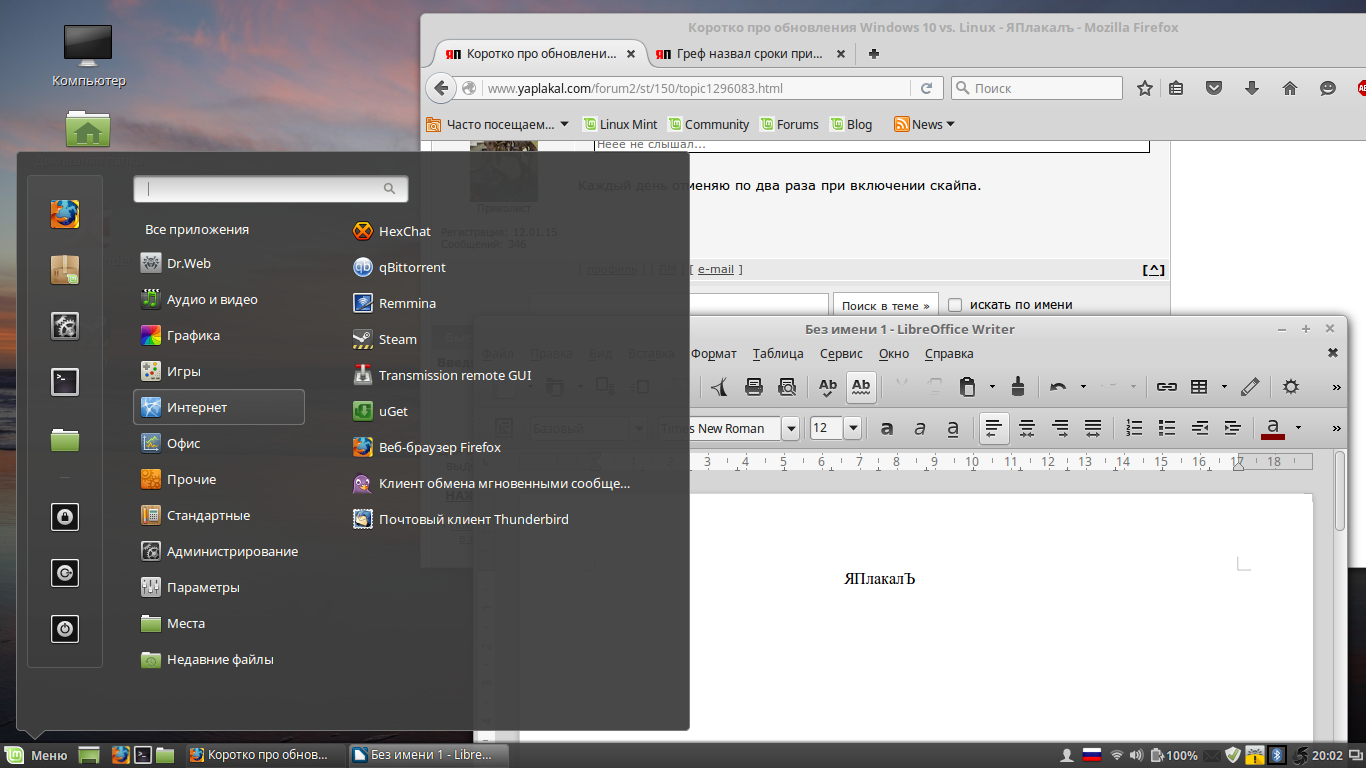Apply the dark red font color in Writer
1366x768 pixels.
coord(1273,428)
